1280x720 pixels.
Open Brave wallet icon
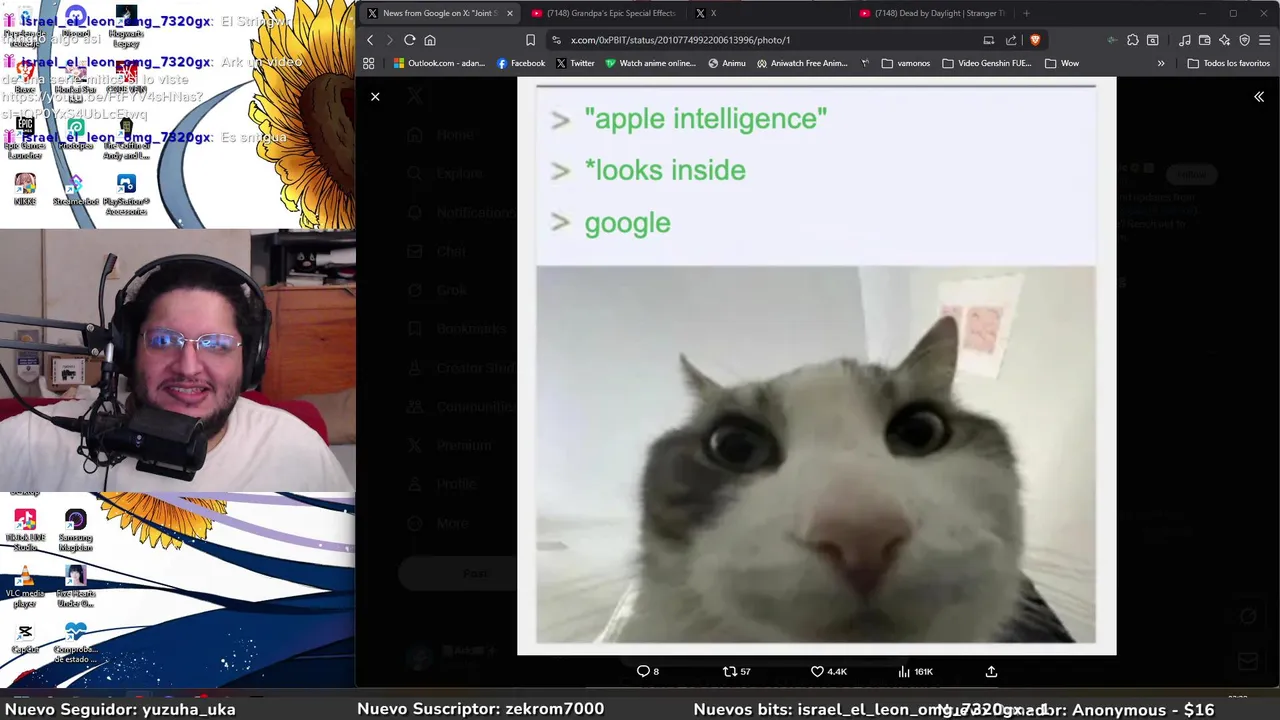coord(1205,40)
